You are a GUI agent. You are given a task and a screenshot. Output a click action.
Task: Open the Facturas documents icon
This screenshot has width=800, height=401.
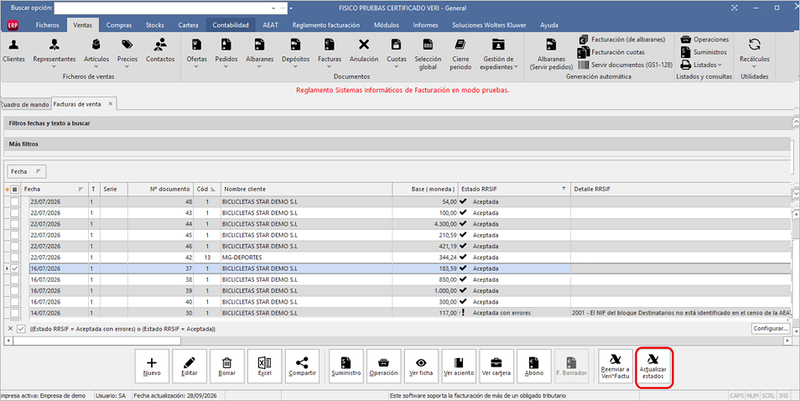pos(330,53)
